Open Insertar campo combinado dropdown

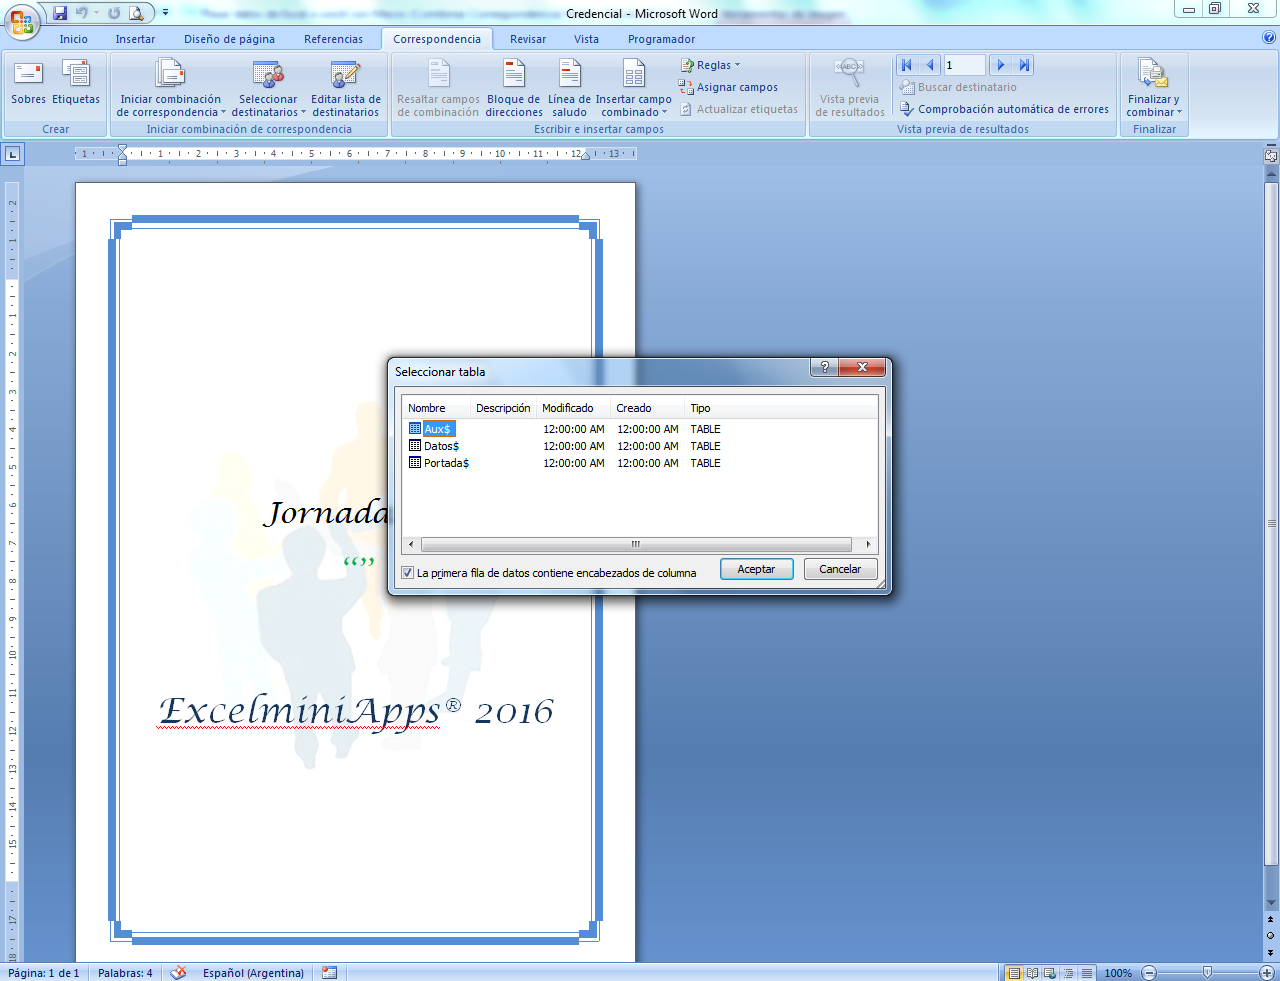634,89
